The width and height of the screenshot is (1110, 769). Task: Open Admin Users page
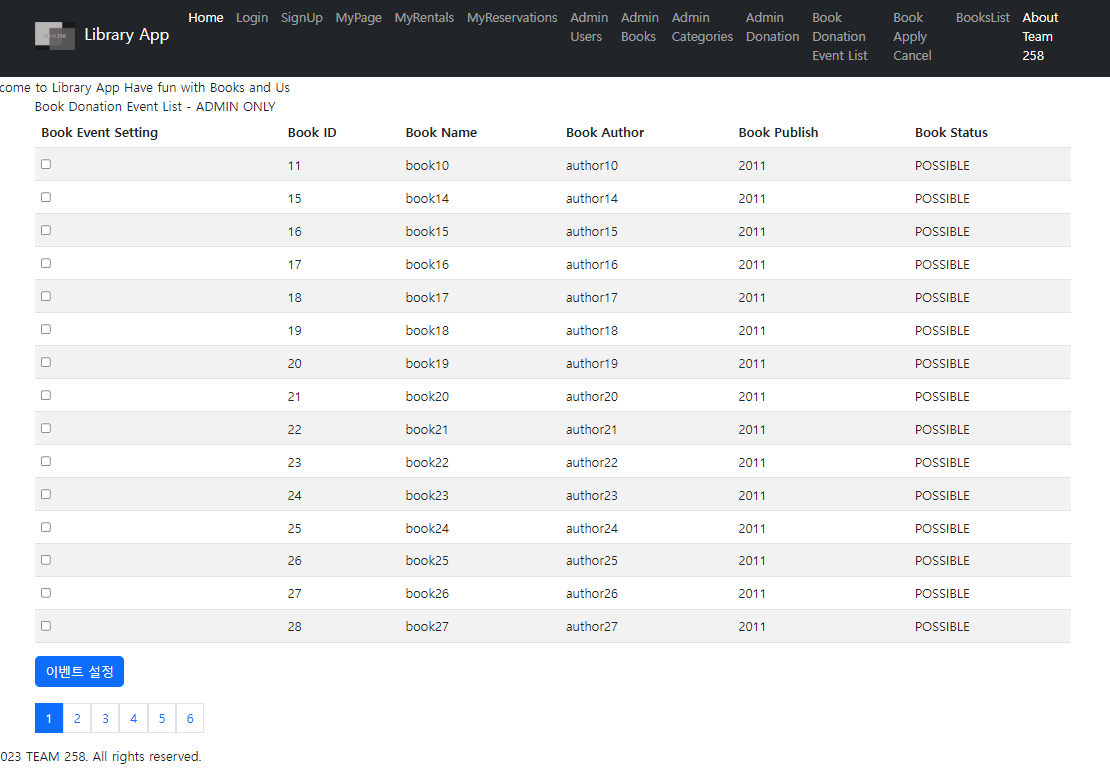pyautogui.click(x=589, y=27)
